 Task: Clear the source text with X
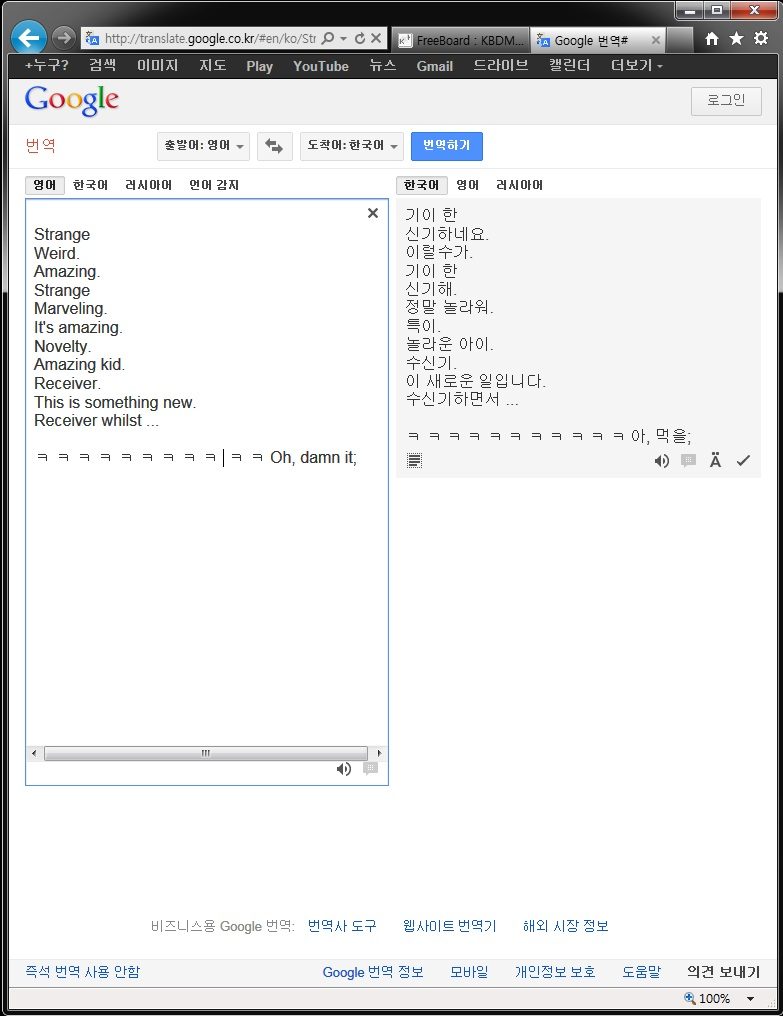coord(373,213)
